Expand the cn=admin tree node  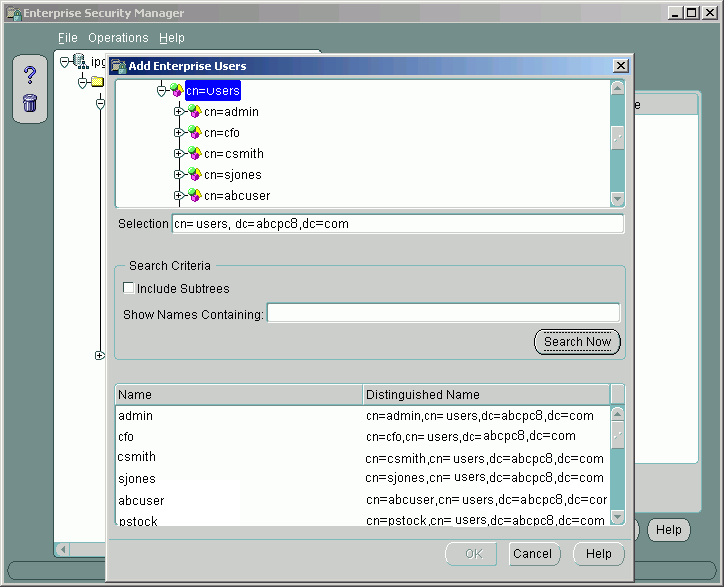179,111
